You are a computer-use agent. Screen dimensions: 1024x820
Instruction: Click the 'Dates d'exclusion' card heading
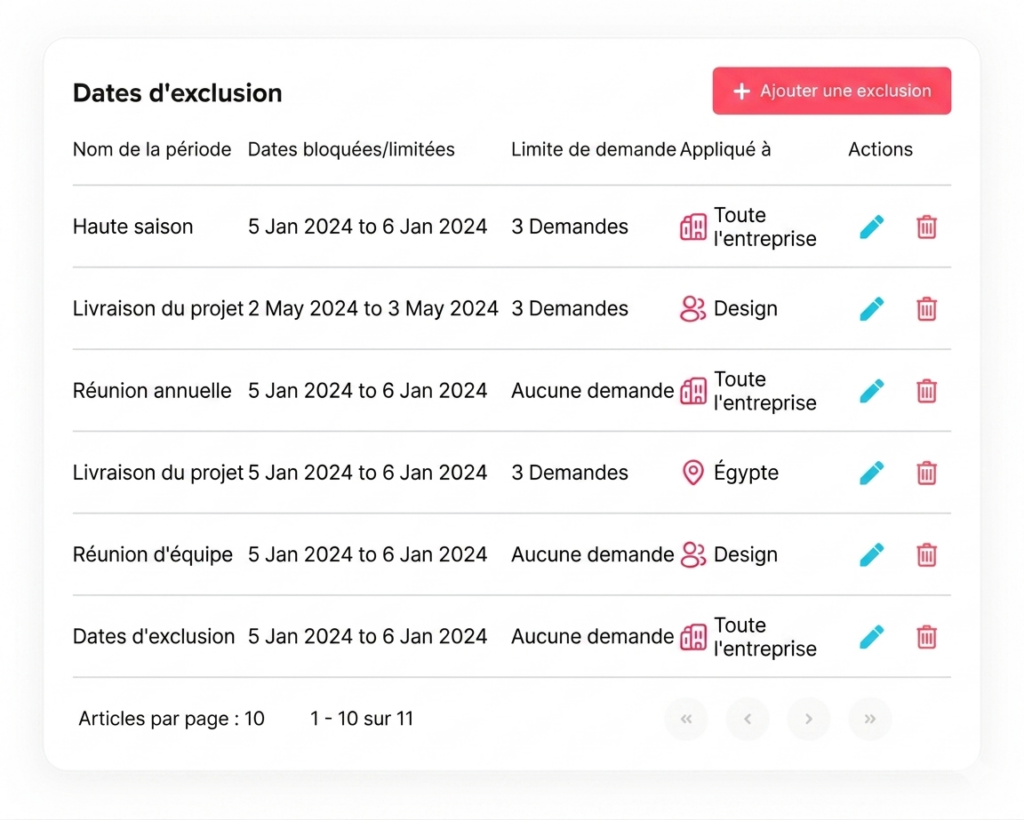[178, 93]
